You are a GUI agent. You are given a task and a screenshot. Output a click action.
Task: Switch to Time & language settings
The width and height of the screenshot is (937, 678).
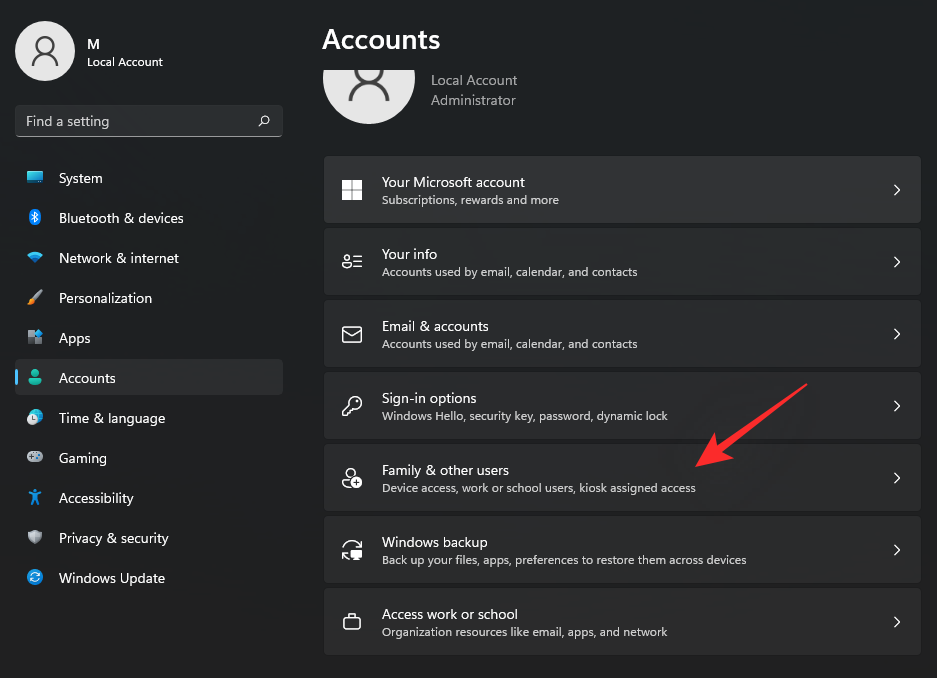click(x=111, y=418)
